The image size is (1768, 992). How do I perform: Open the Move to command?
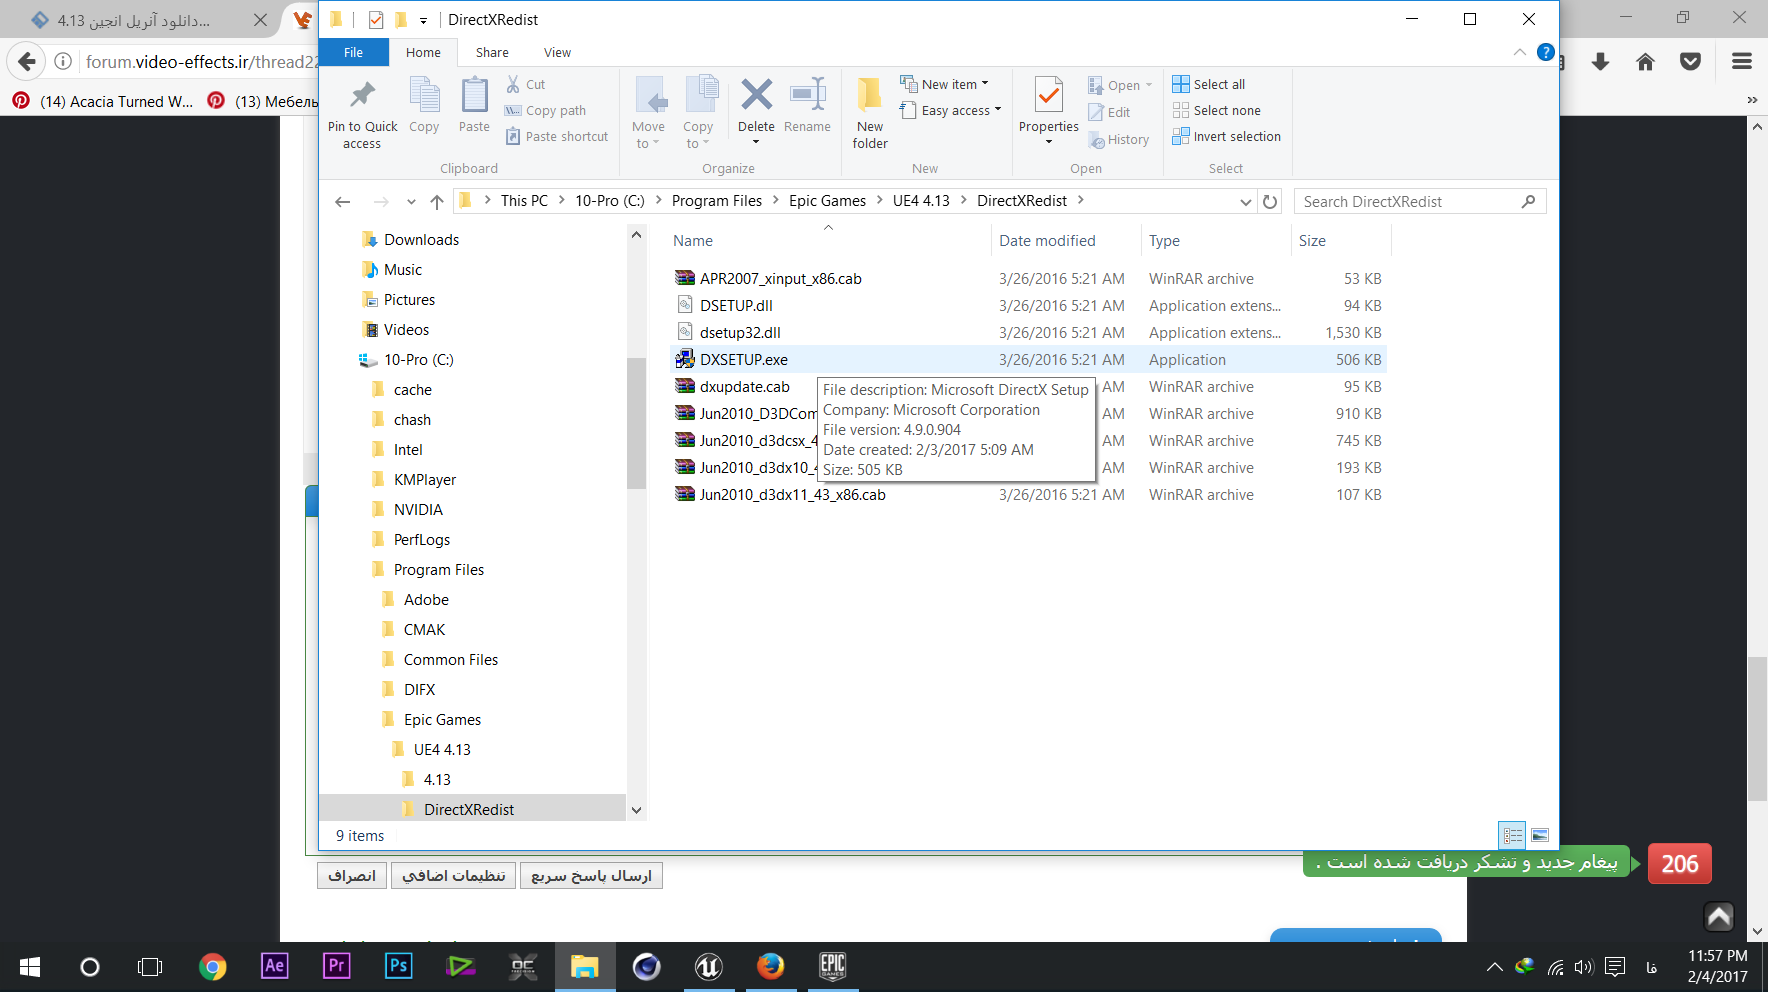click(648, 113)
